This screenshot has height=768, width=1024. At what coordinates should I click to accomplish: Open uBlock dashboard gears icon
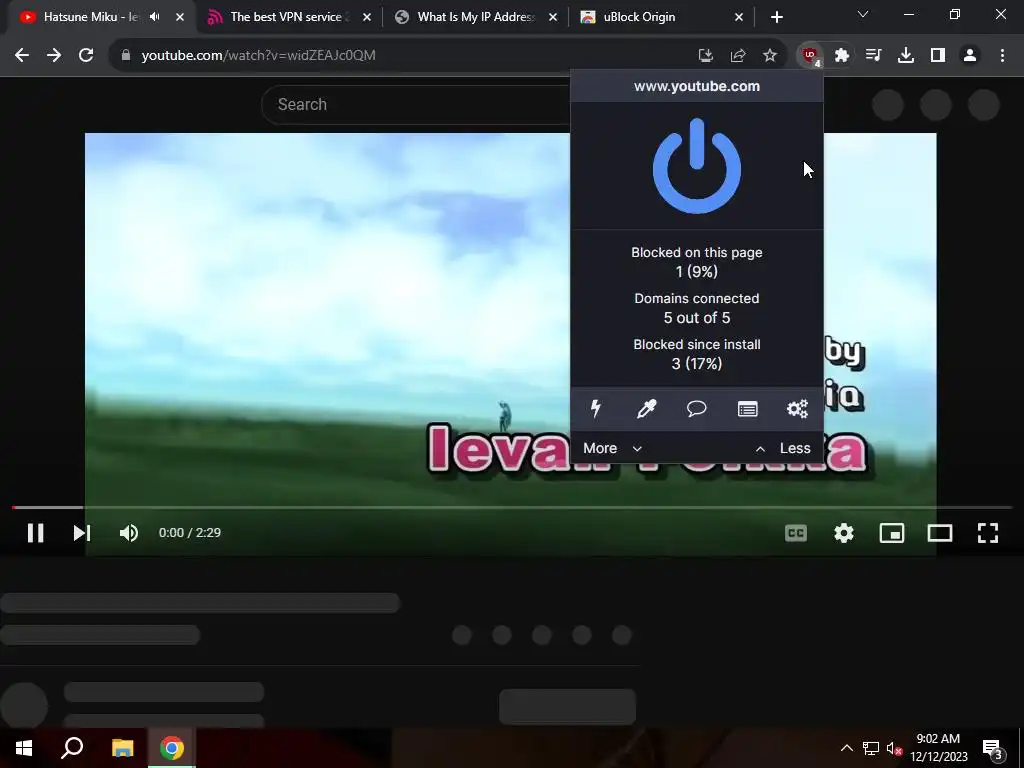click(797, 409)
